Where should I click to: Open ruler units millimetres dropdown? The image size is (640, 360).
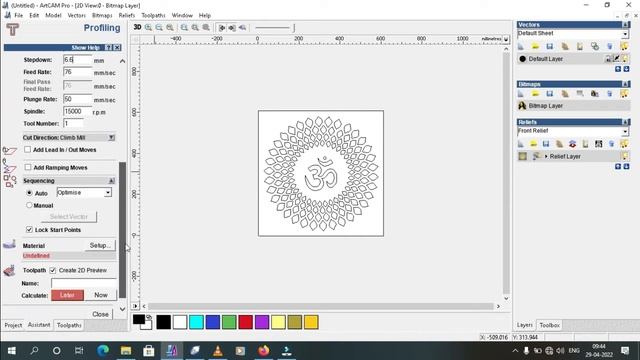[506, 39]
